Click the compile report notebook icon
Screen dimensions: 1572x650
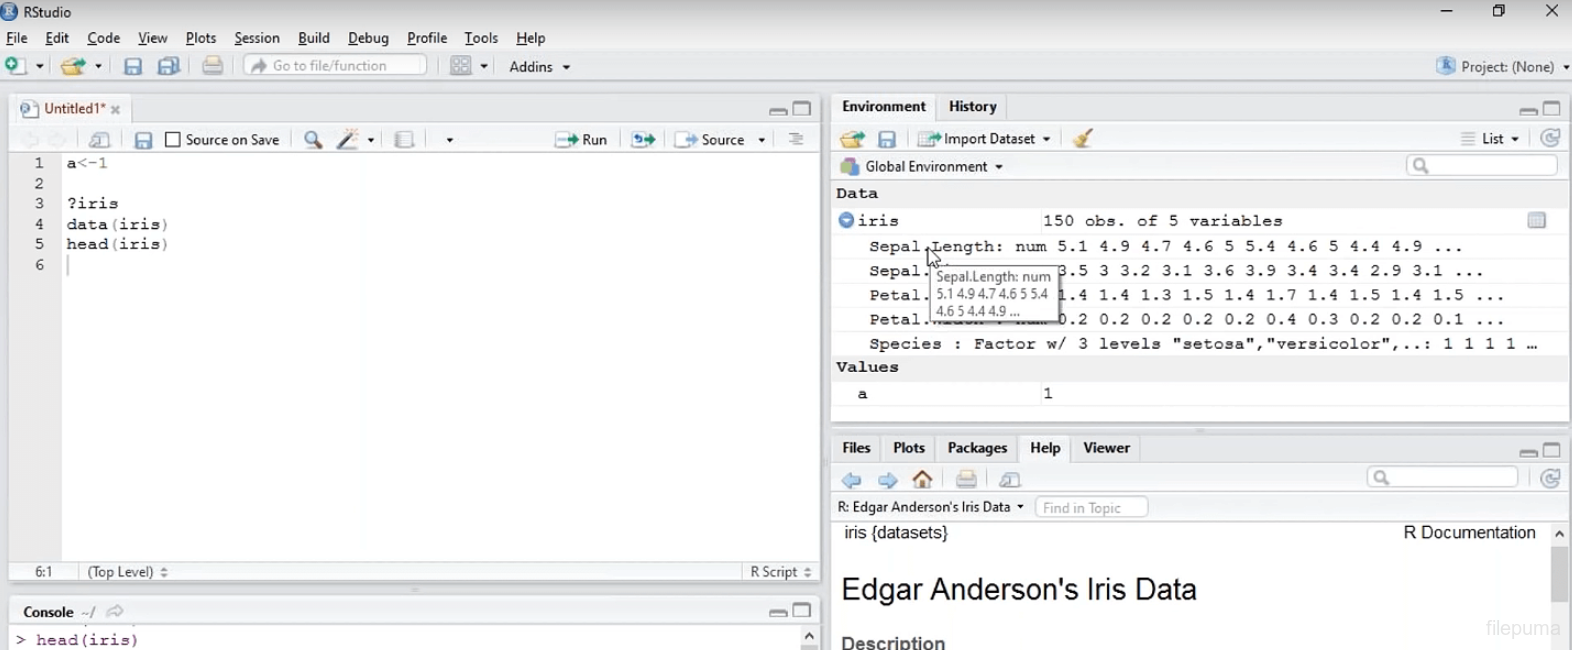(404, 140)
